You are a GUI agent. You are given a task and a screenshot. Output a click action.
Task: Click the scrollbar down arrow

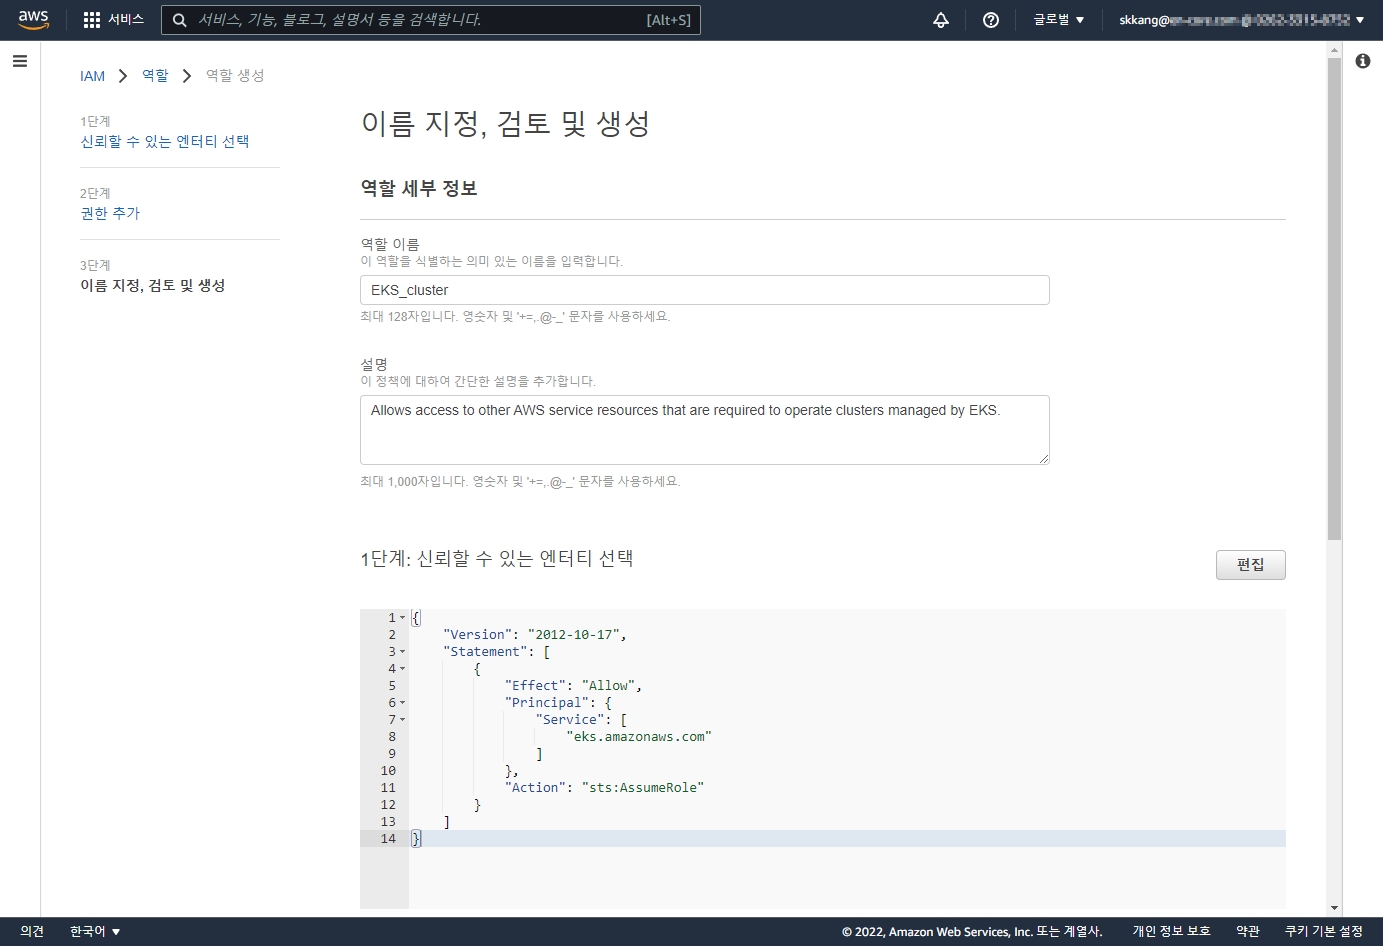1334,908
